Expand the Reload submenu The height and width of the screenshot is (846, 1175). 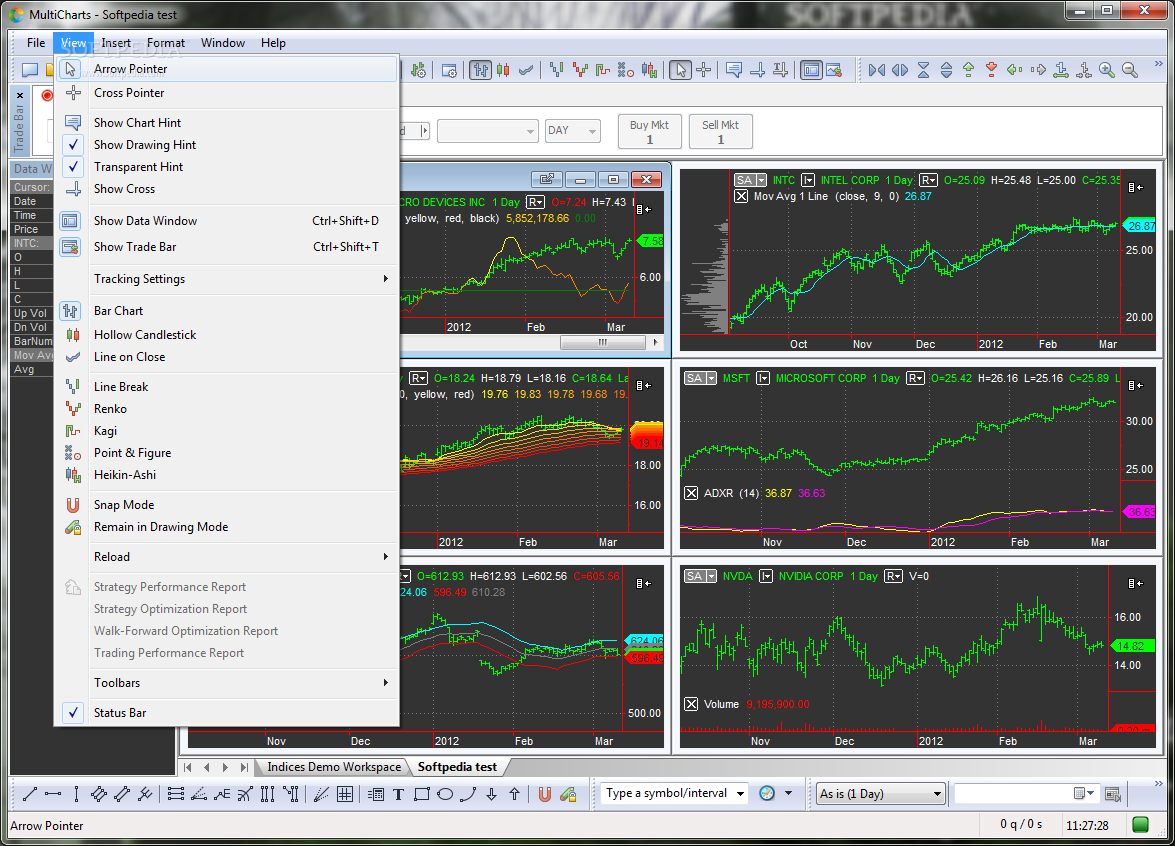(226, 557)
